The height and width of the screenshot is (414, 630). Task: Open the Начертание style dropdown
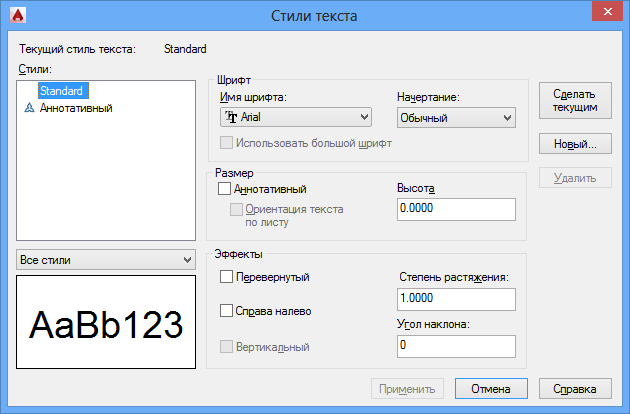[456, 118]
